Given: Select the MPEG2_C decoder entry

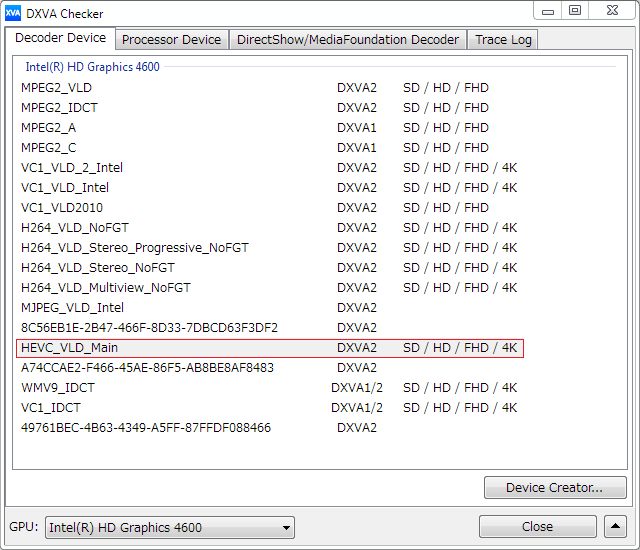Looking at the screenshot, I should 269,148.
